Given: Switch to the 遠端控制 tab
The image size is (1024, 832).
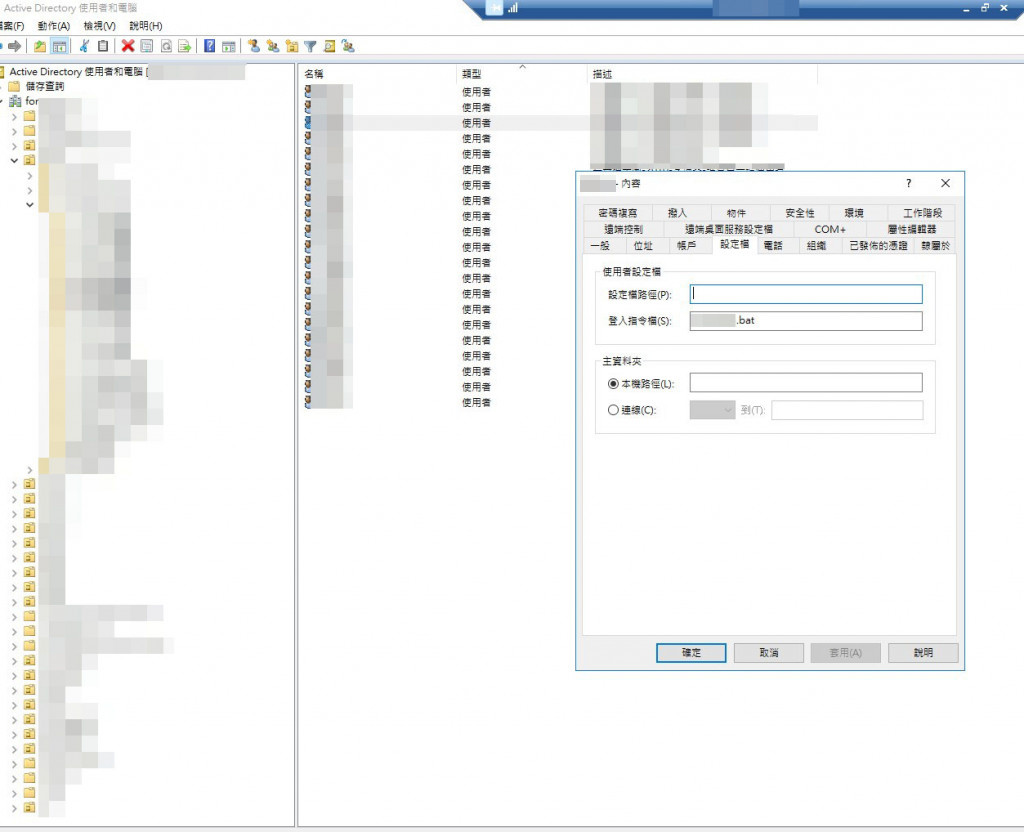Looking at the screenshot, I should pyautogui.click(x=624, y=229).
